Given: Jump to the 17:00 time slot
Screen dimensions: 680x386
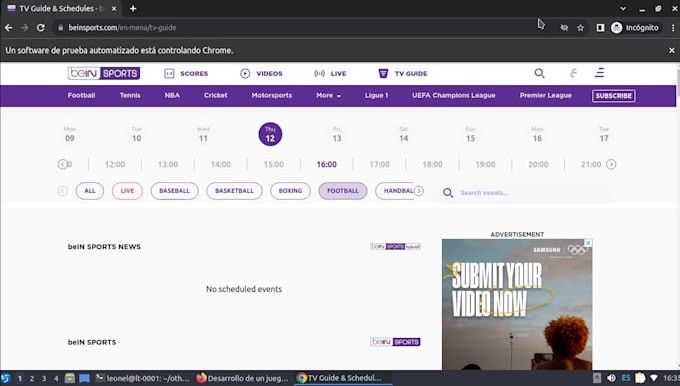Looking at the screenshot, I should point(379,164).
